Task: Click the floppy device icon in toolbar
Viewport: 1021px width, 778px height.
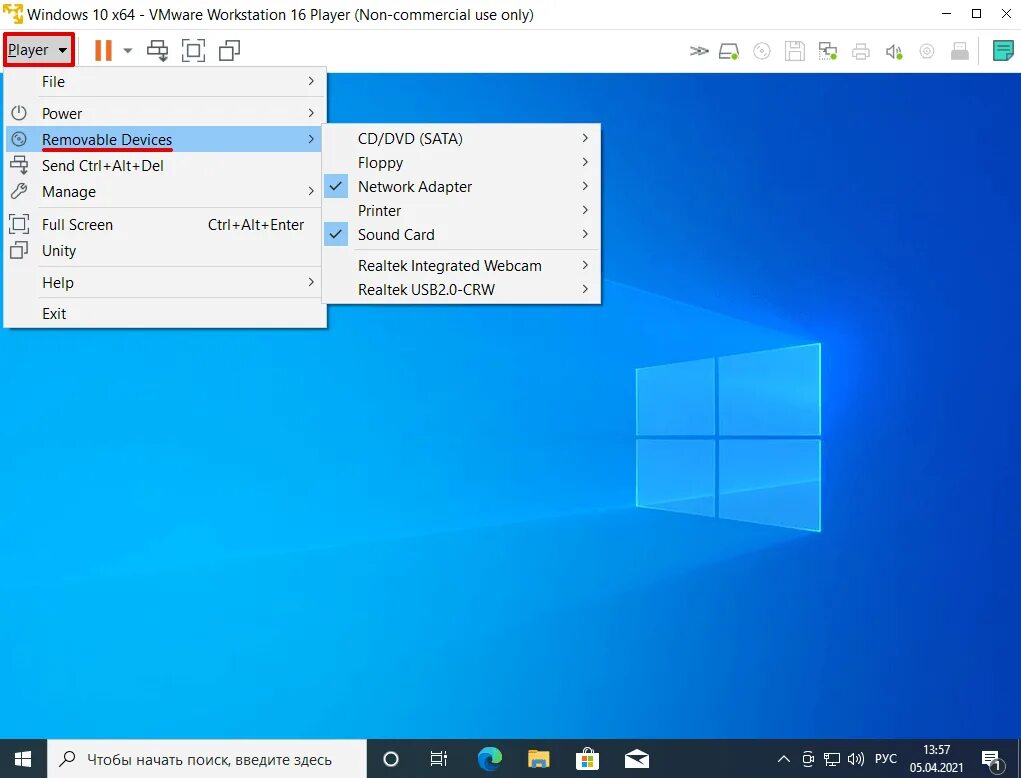Action: click(794, 51)
